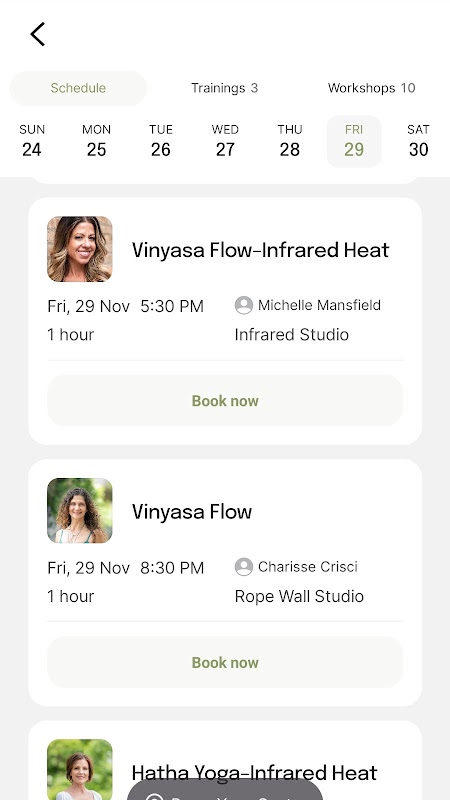Open the Trainings tab
The width and height of the screenshot is (450, 800).
[x=224, y=88]
